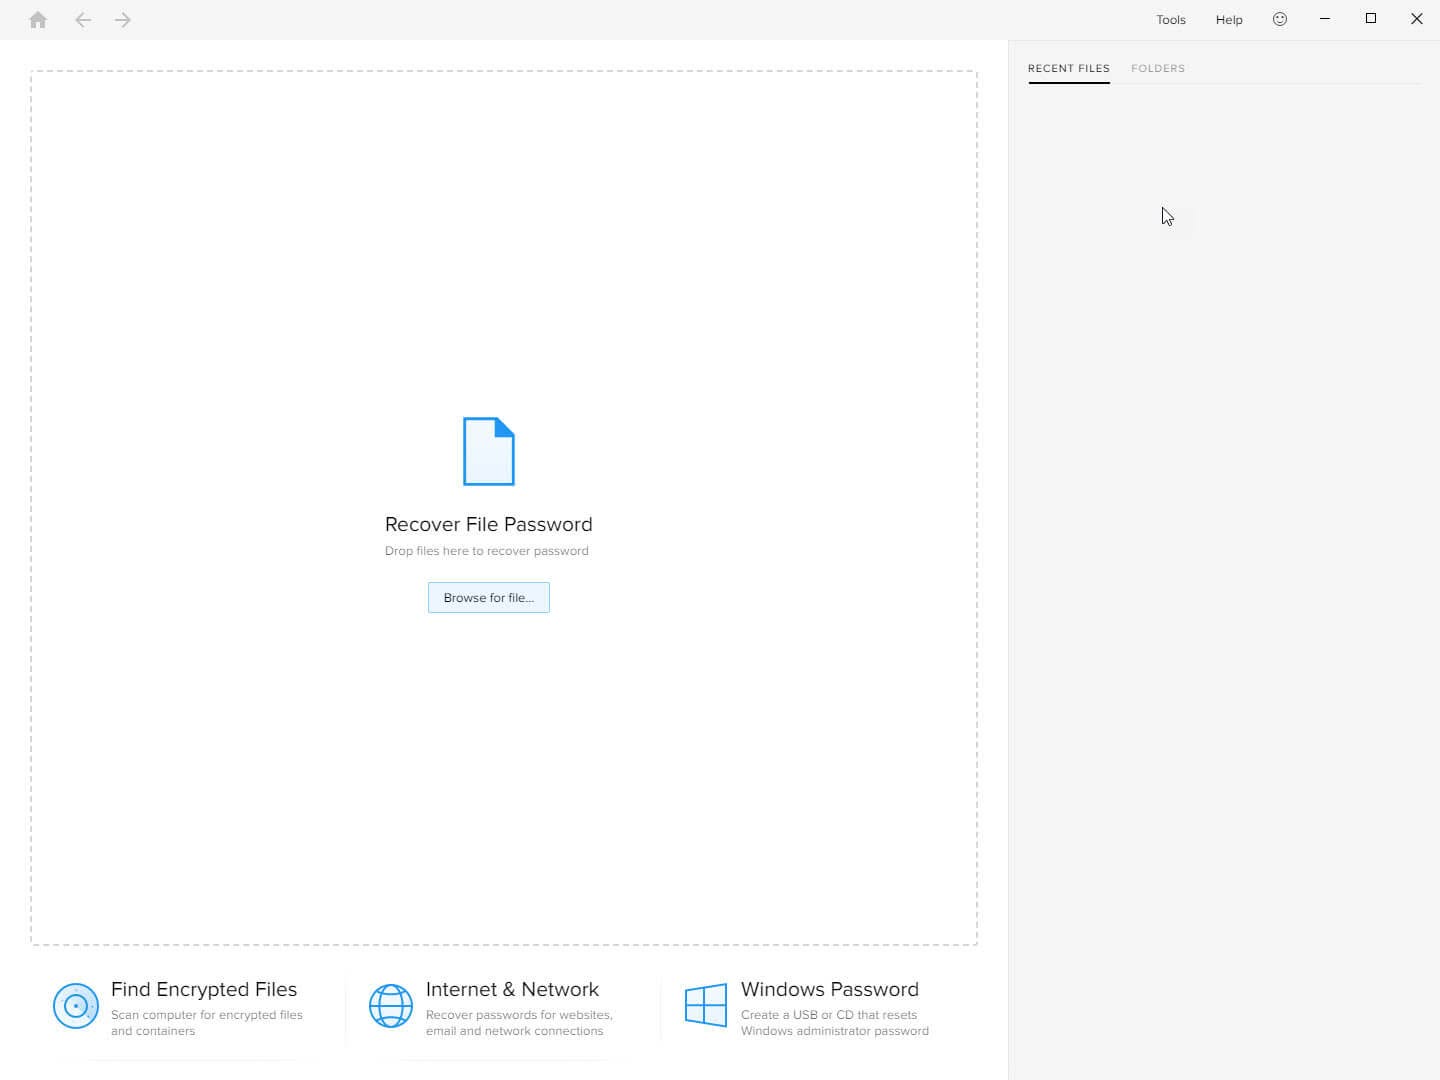Screen dimensions: 1440x1080
Task: Click the Find Encrypted Files disc icon
Action: coord(76,1006)
